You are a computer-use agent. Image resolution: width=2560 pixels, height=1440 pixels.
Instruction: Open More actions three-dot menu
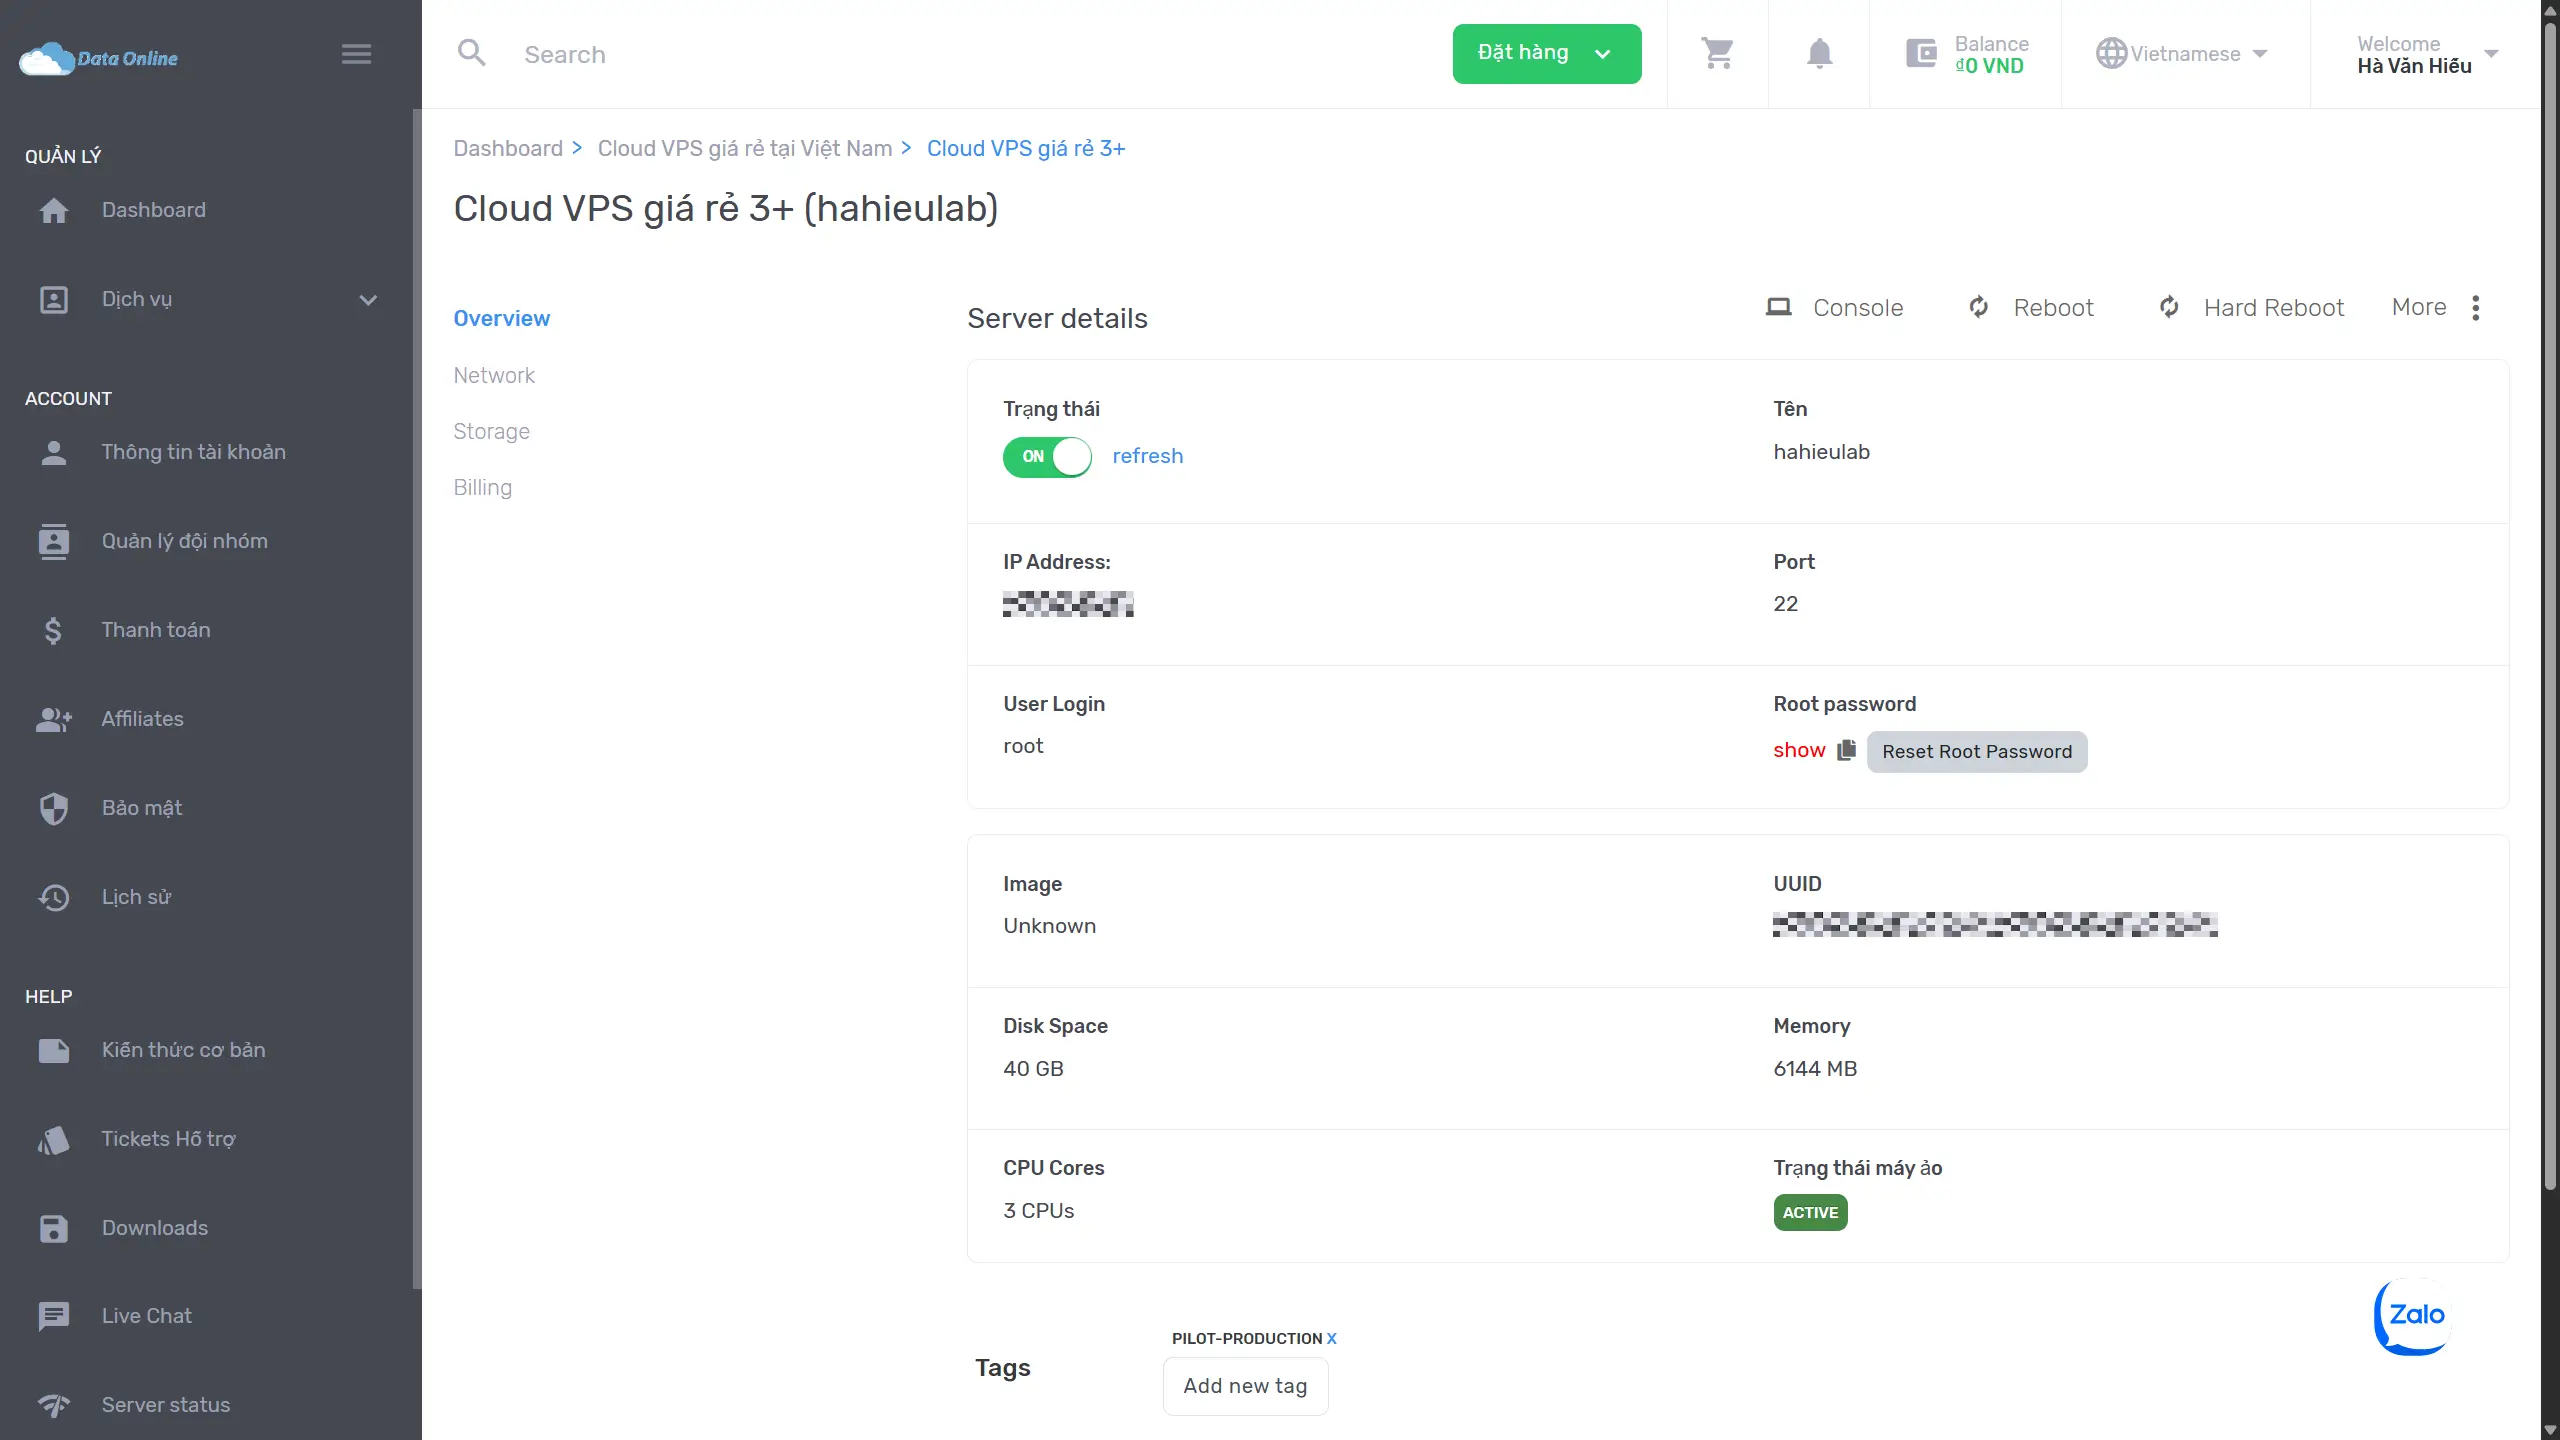tap(2475, 308)
